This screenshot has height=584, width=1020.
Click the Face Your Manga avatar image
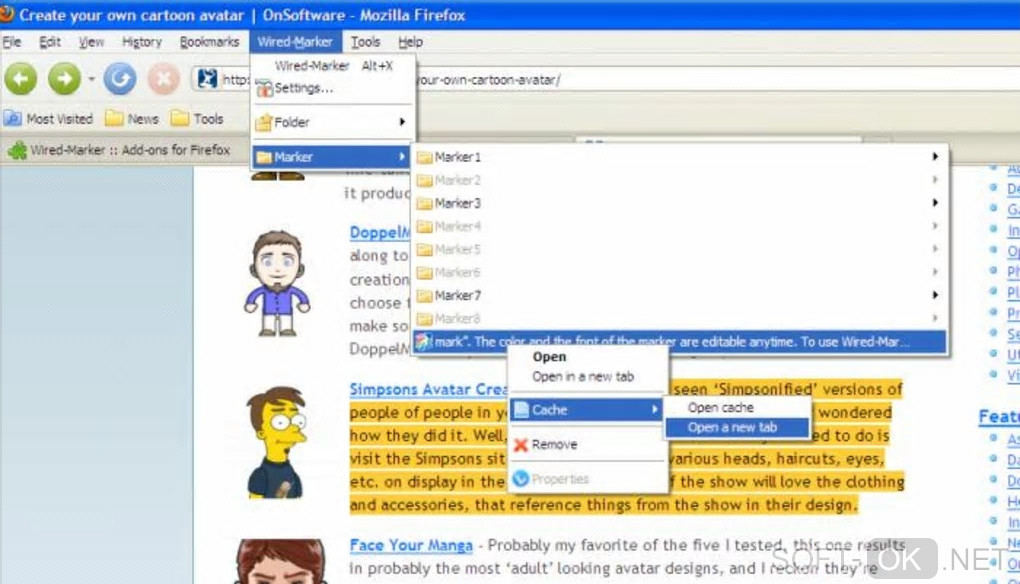click(281, 561)
